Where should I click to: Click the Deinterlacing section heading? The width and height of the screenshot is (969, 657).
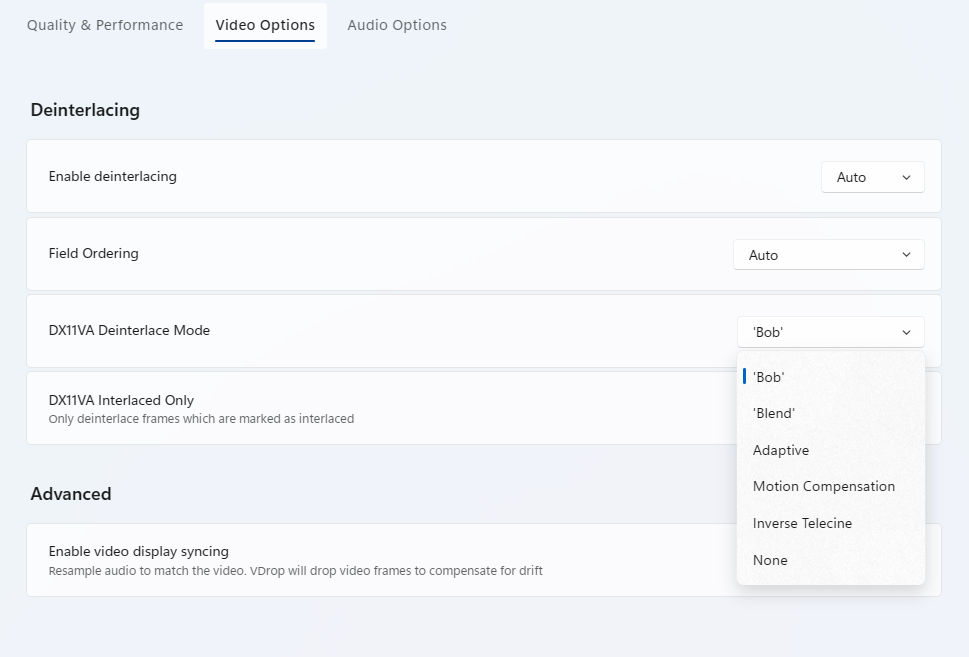coord(85,110)
